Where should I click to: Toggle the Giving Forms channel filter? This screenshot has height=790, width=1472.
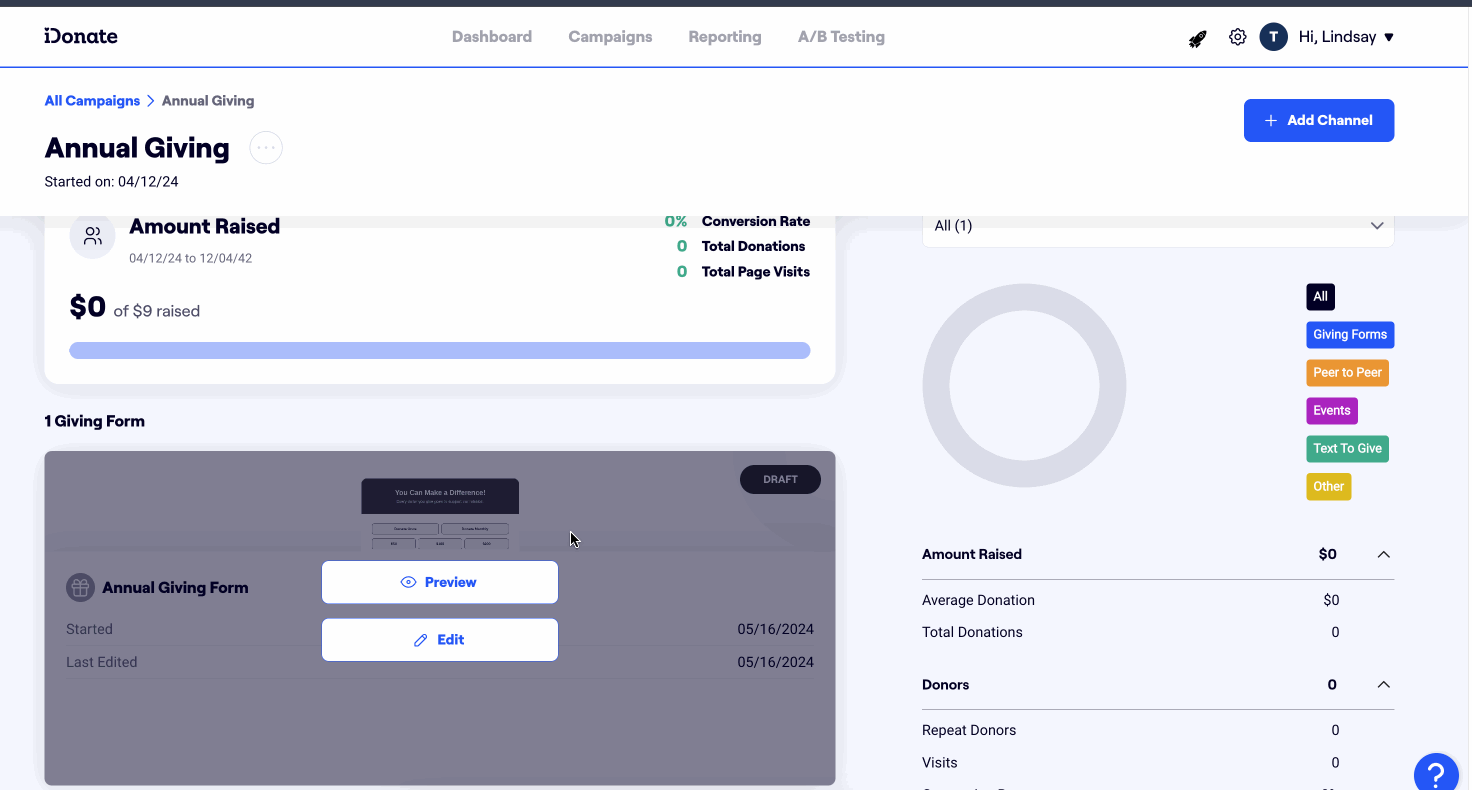tap(1349, 334)
